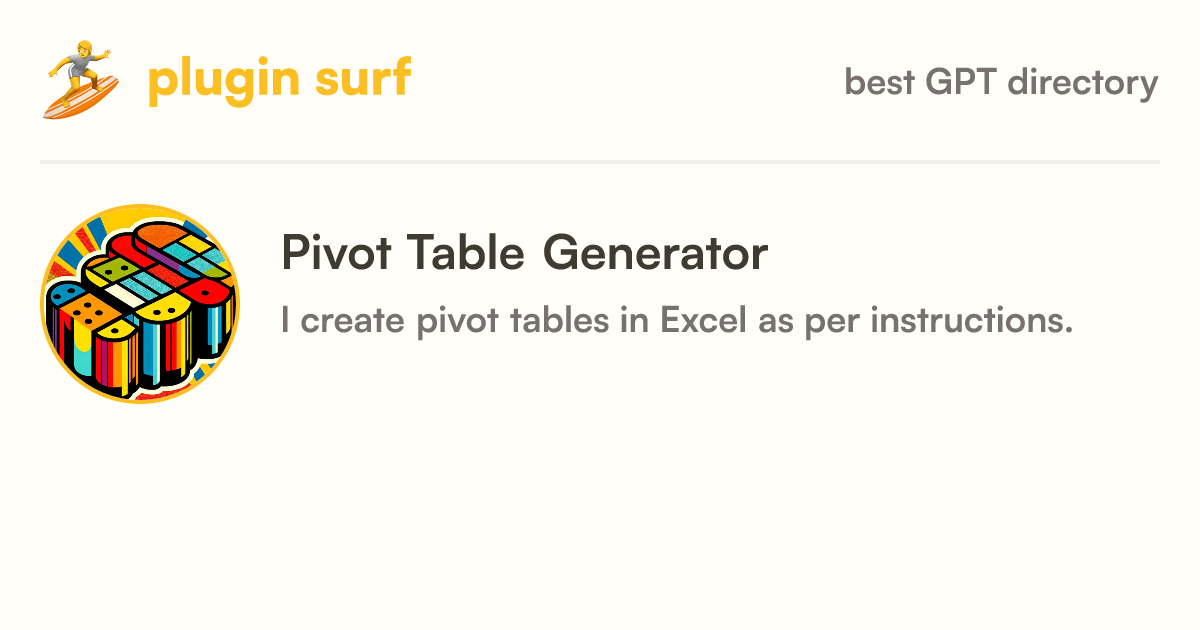The width and height of the screenshot is (1200, 630).
Task: Click the orange surfboard under the surfer
Action: pos(80,97)
